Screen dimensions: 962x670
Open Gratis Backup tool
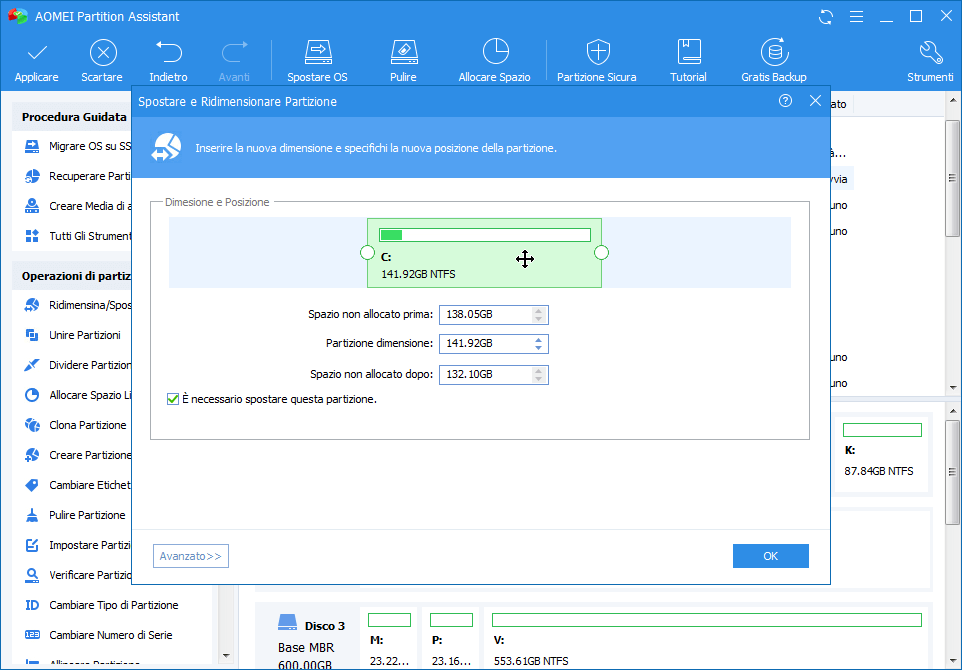pyautogui.click(x=774, y=61)
